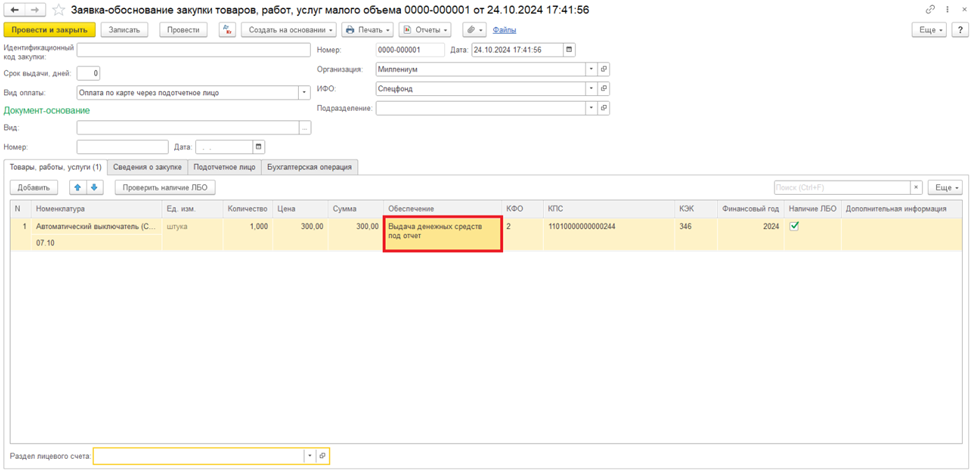This screenshot has width=974, height=470.
Task: Click the Номенклатура column header
Action: (x=97, y=209)
